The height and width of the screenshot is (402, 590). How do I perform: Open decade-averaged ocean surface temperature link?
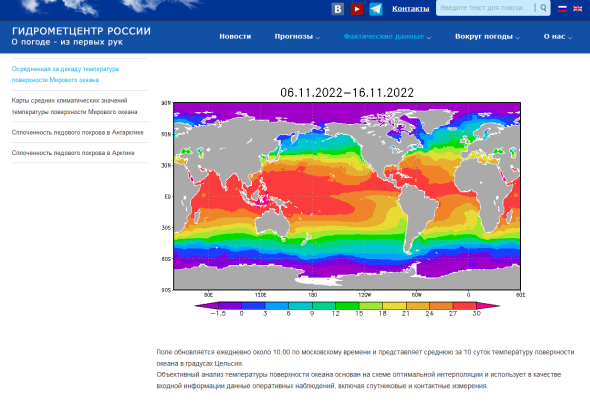tap(65, 74)
